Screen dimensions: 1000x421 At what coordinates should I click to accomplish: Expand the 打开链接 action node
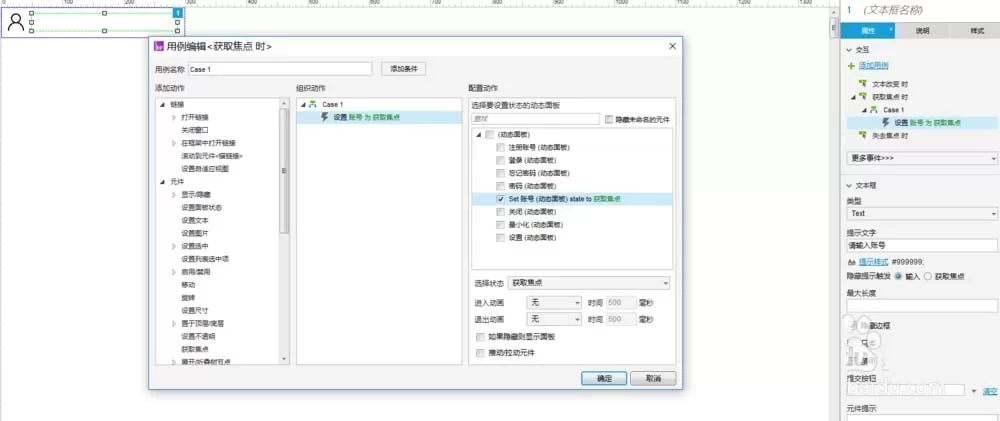tap(173, 117)
